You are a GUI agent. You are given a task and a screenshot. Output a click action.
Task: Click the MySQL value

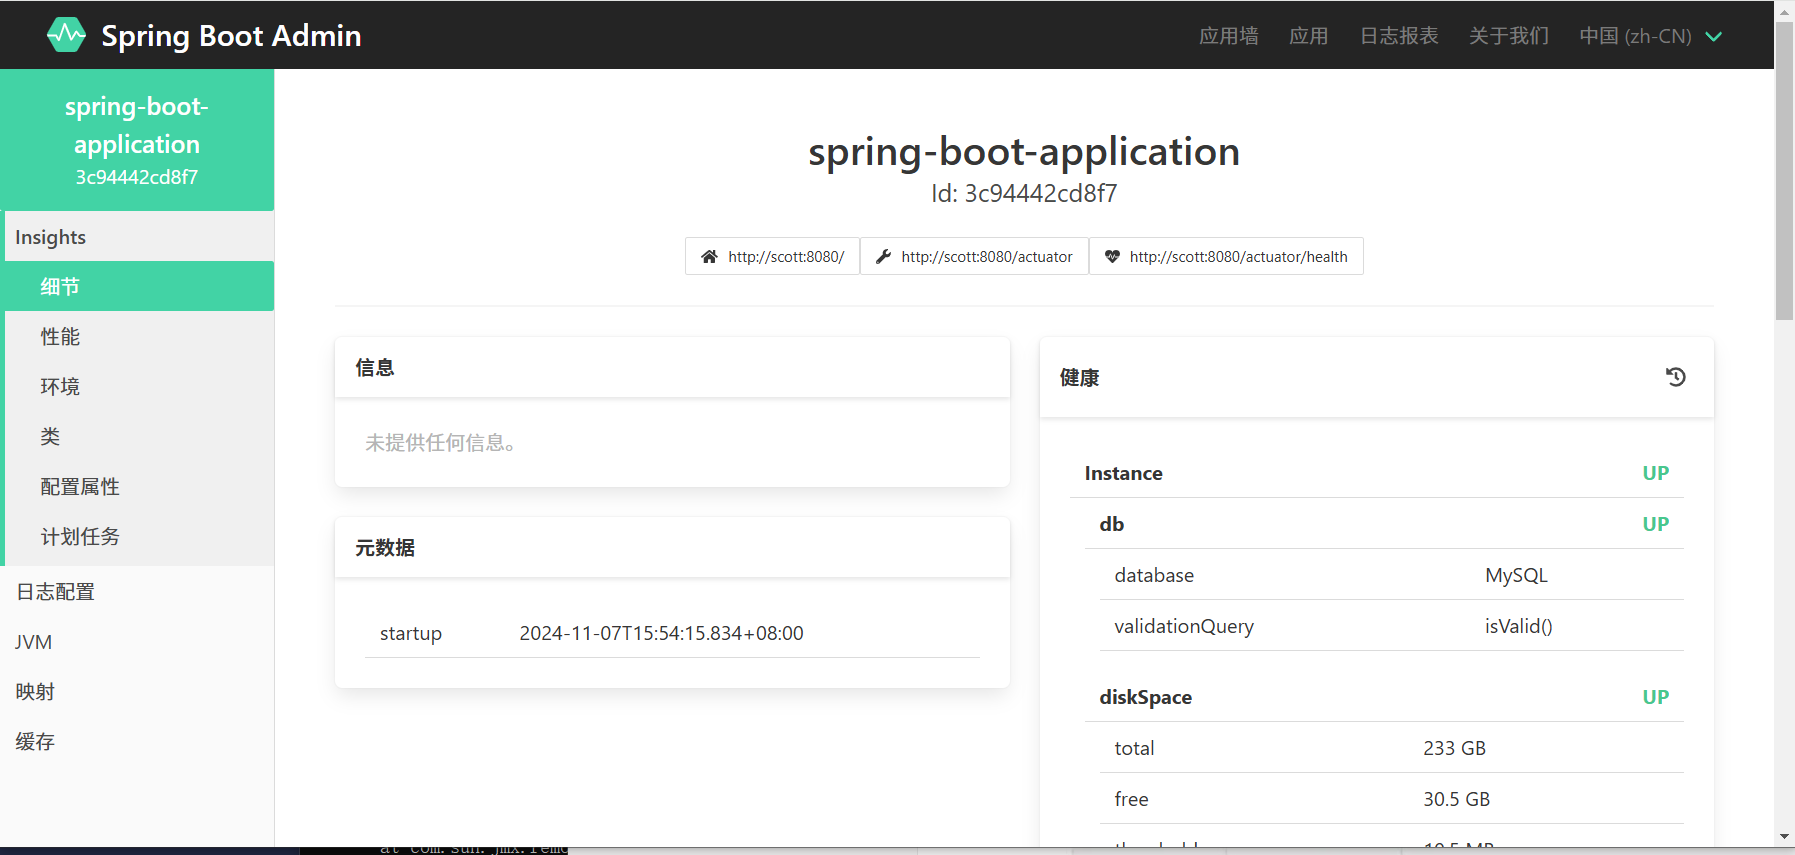click(1516, 575)
